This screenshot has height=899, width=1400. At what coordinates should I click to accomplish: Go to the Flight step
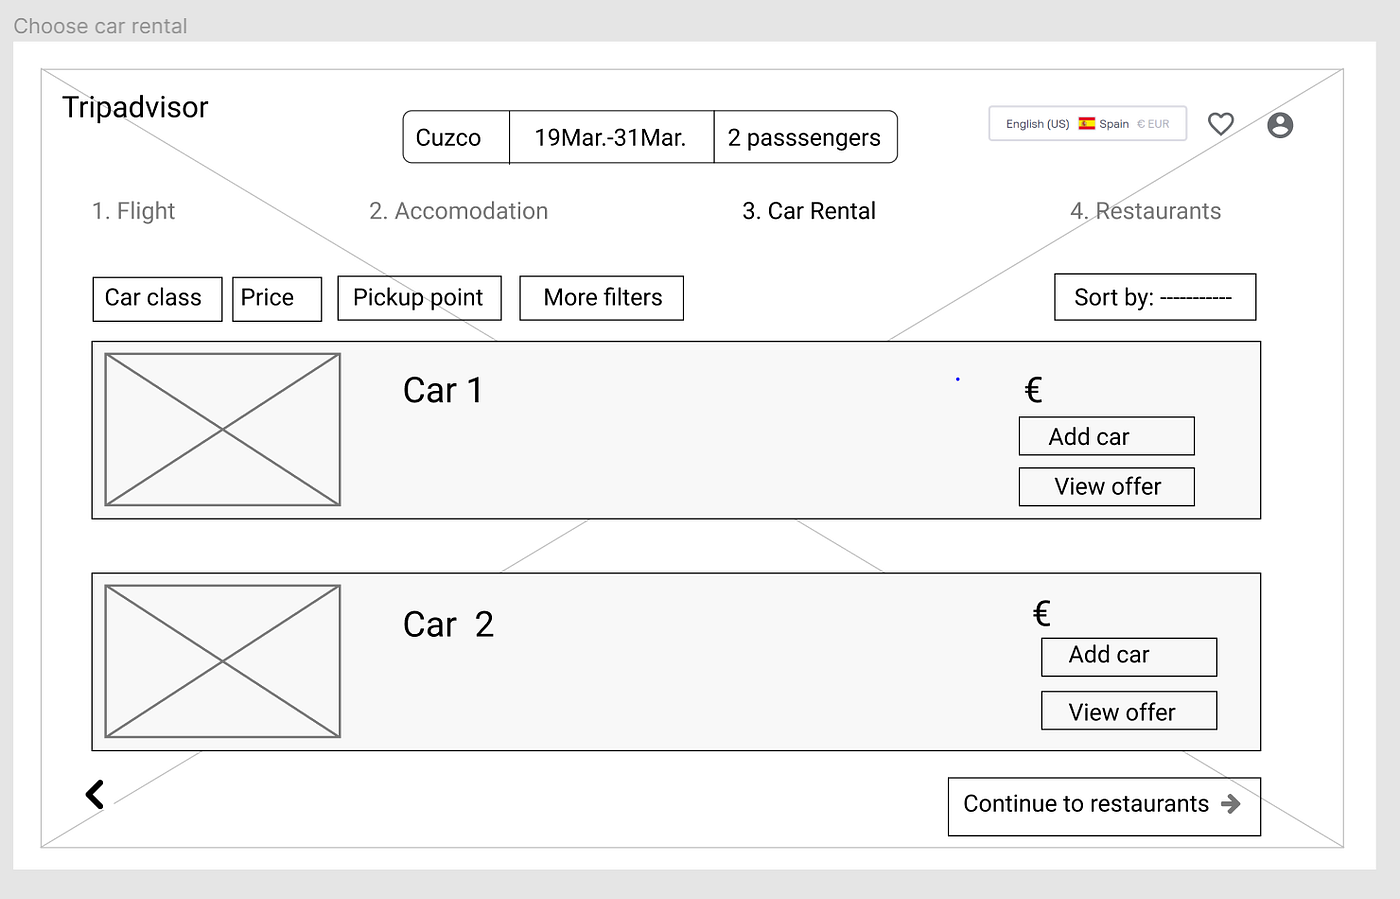133,211
